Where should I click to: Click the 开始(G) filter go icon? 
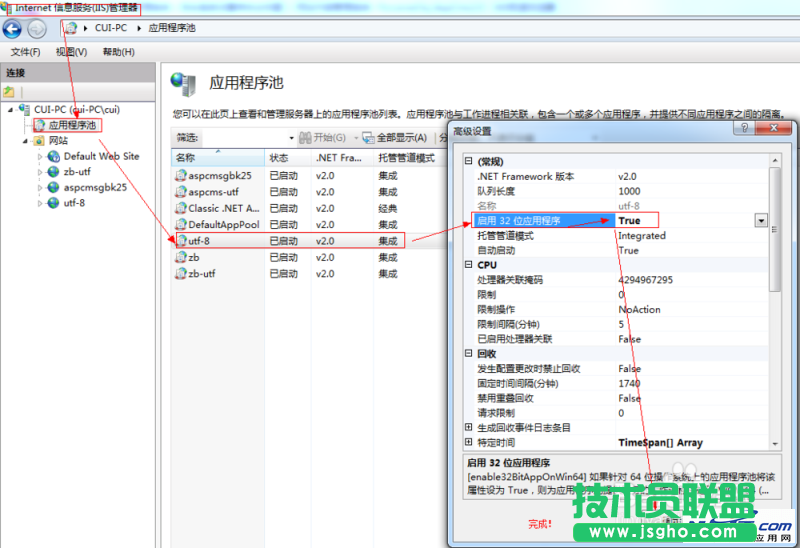(x=305, y=137)
